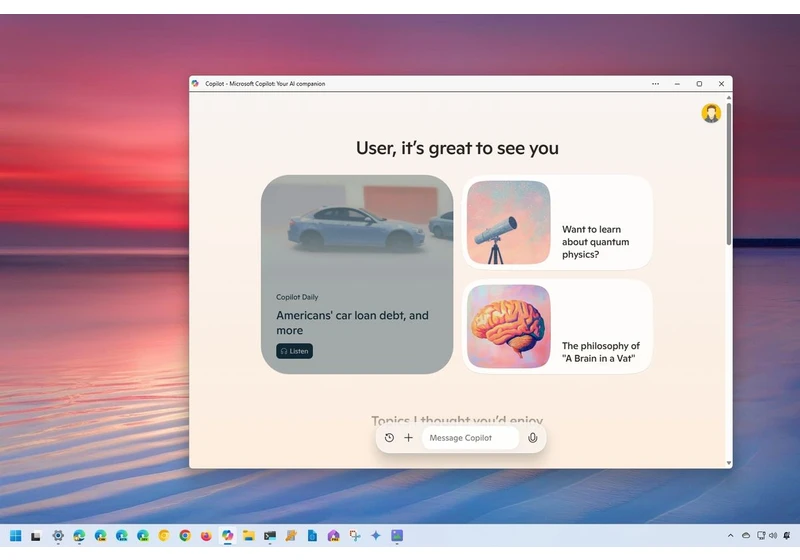Open the Windows Start menu

click(15, 536)
